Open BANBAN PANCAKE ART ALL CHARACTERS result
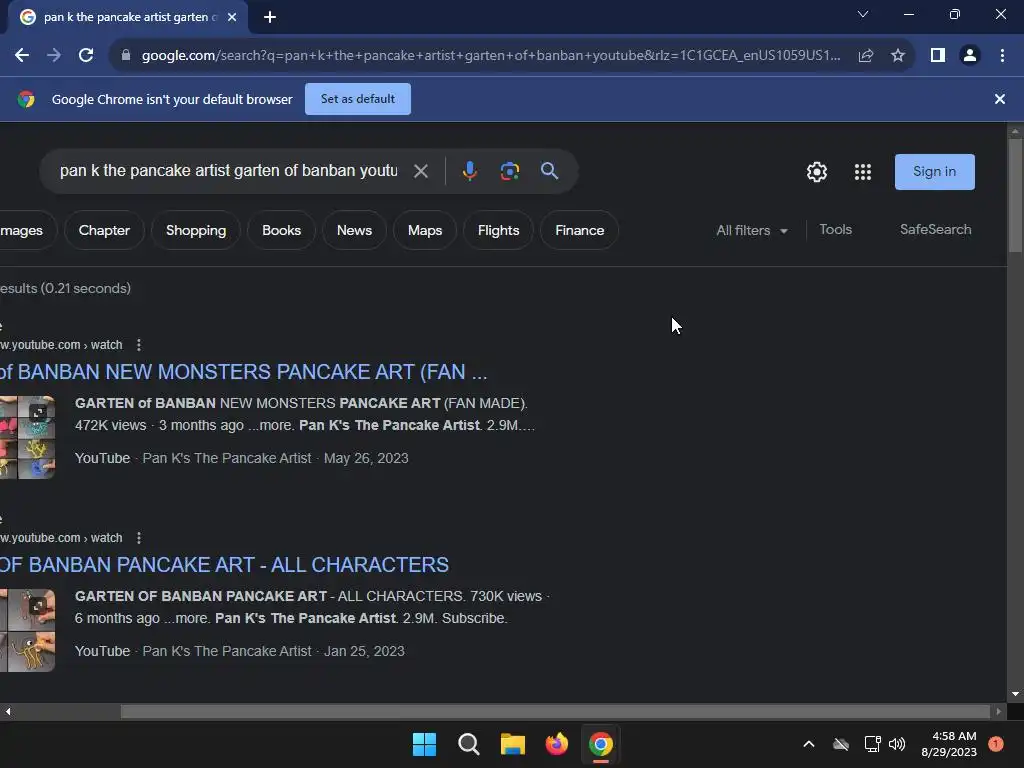The width and height of the screenshot is (1024, 768). click(224, 565)
